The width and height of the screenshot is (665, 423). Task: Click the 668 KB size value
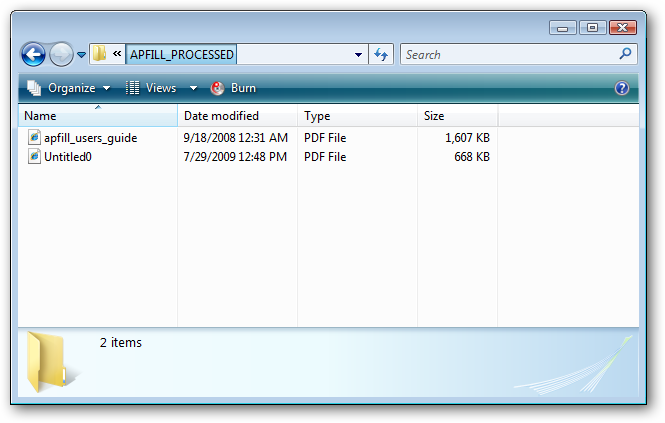[472, 157]
